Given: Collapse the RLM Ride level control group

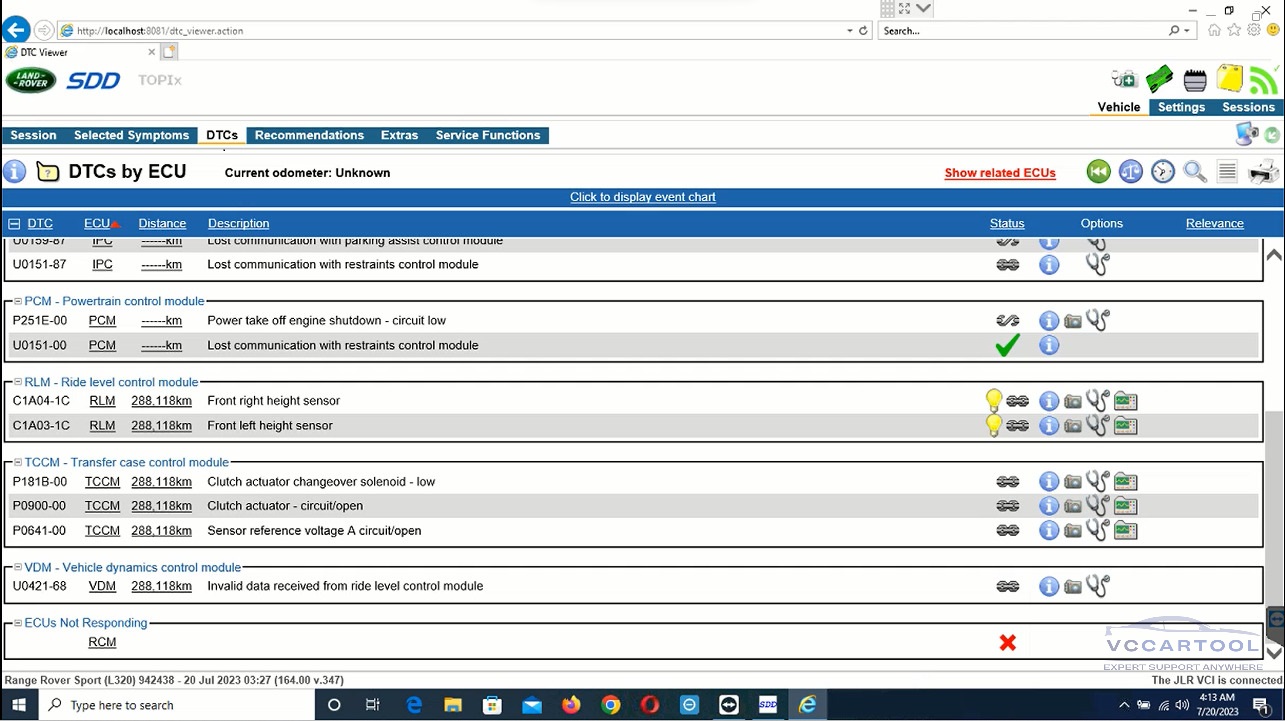Looking at the screenshot, I should tap(17, 382).
